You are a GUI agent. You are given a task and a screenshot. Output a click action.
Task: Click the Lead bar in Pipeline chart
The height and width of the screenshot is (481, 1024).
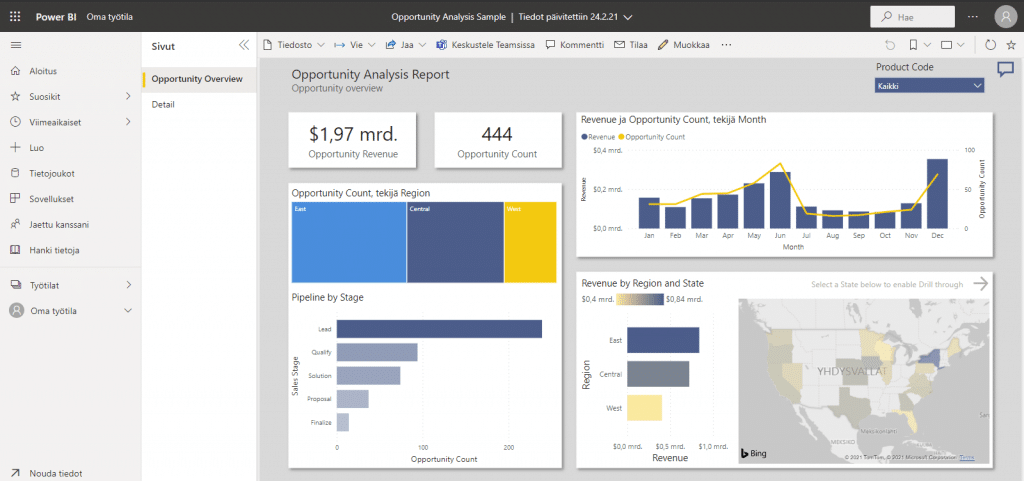point(439,329)
